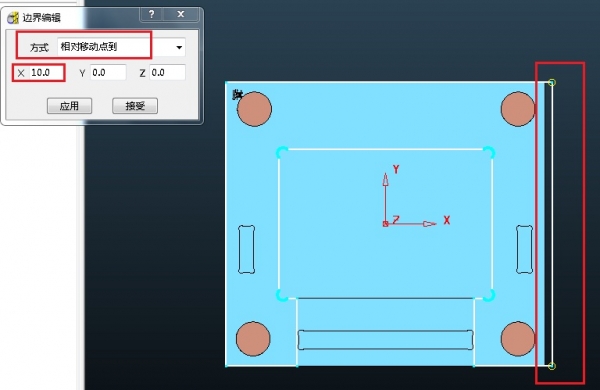
Task: Click the left vertical slot on the model
Action: tap(246, 249)
